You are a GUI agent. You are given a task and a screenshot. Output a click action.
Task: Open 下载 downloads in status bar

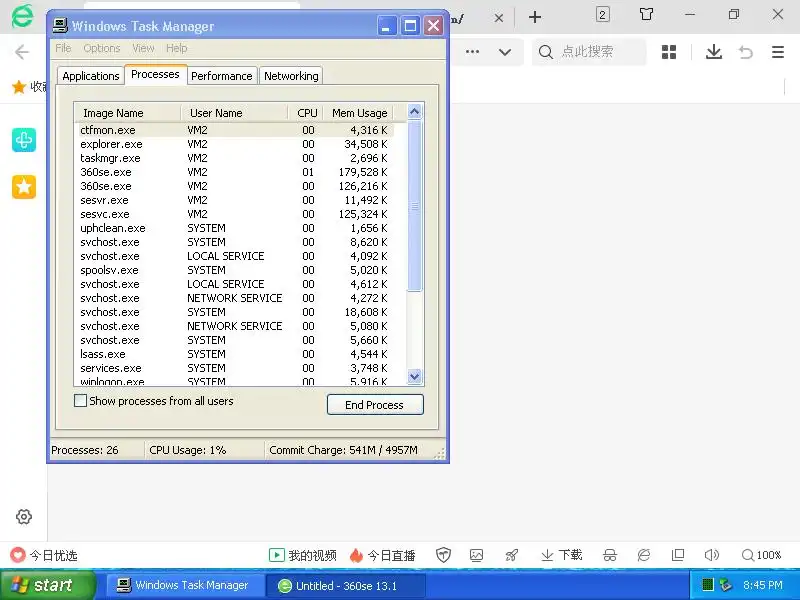tap(561, 555)
